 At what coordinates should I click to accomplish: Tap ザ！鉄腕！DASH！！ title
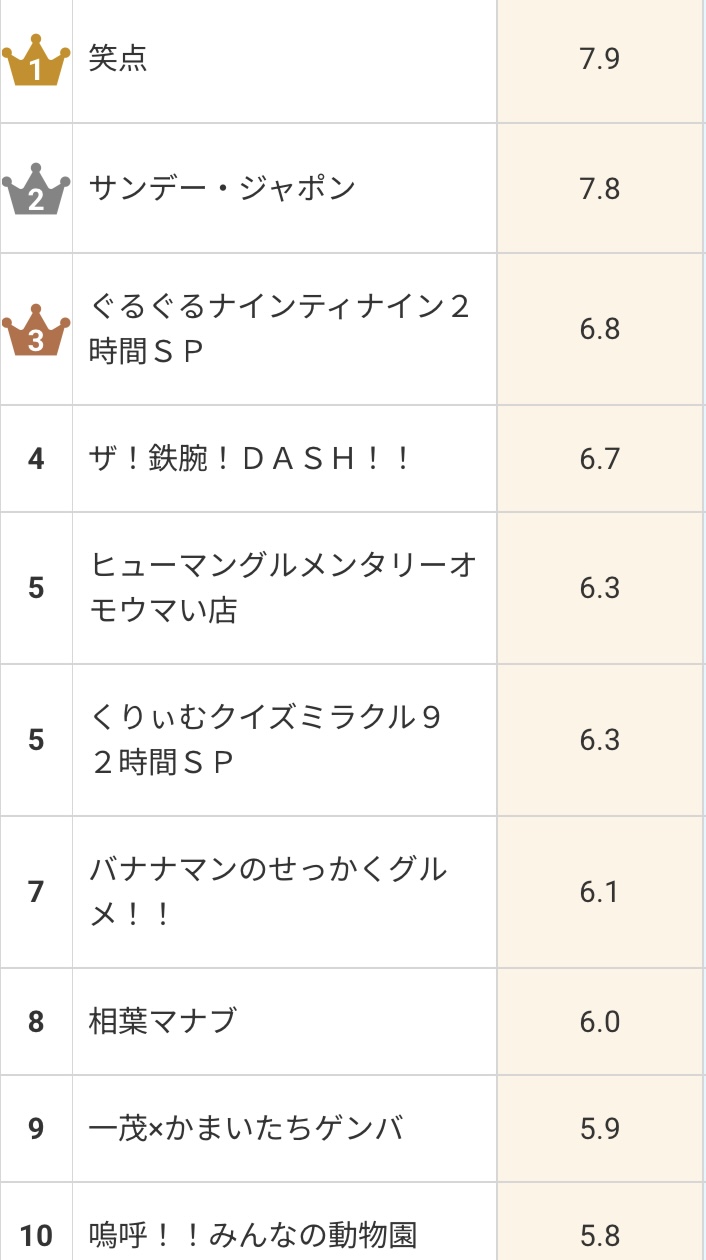pyautogui.click(x=250, y=459)
